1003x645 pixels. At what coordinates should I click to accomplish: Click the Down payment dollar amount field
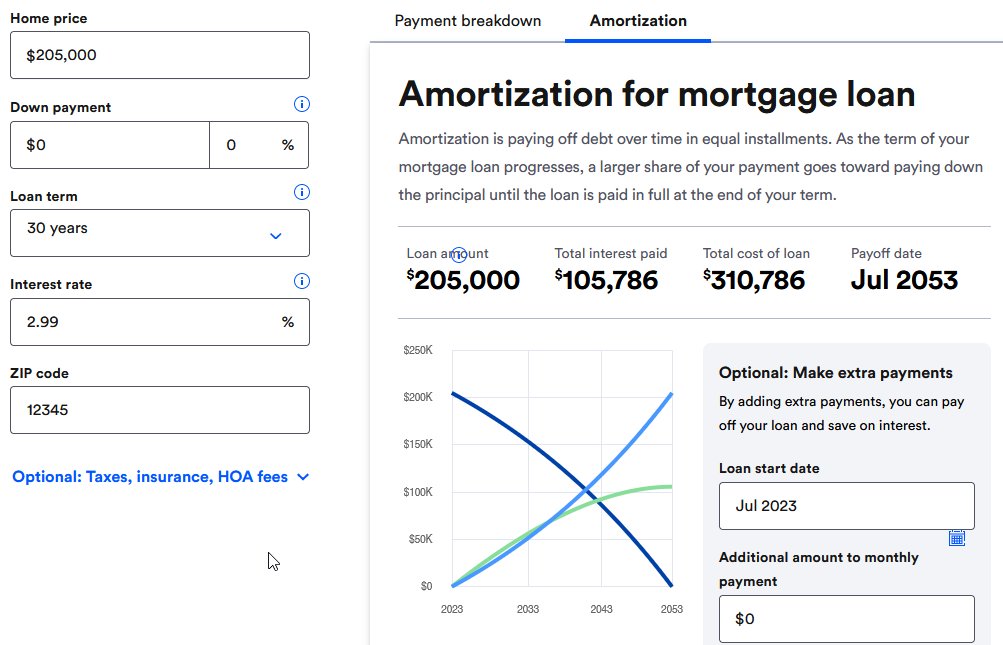point(110,145)
